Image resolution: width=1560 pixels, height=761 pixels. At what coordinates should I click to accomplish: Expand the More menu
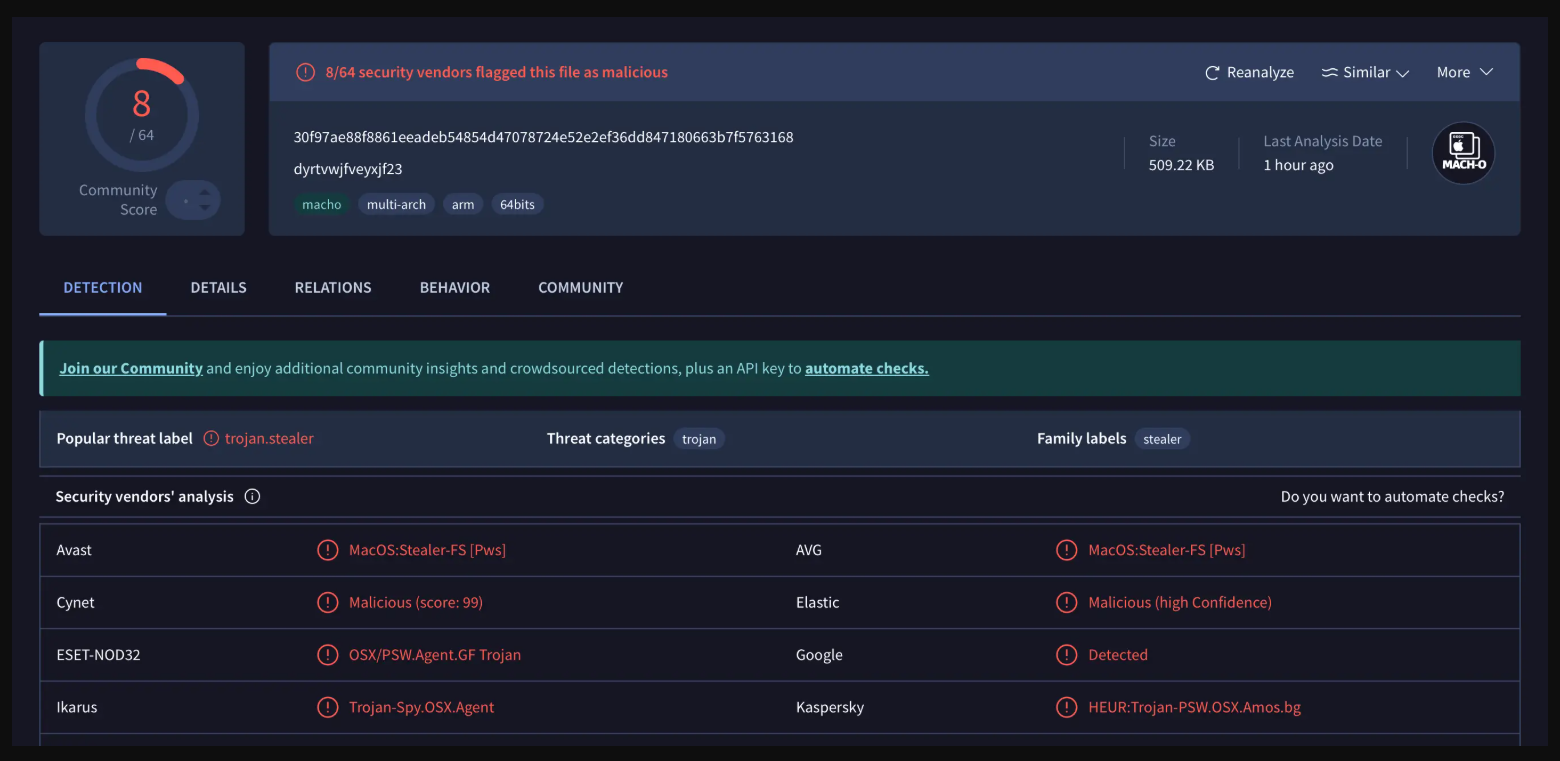click(1464, 71)
